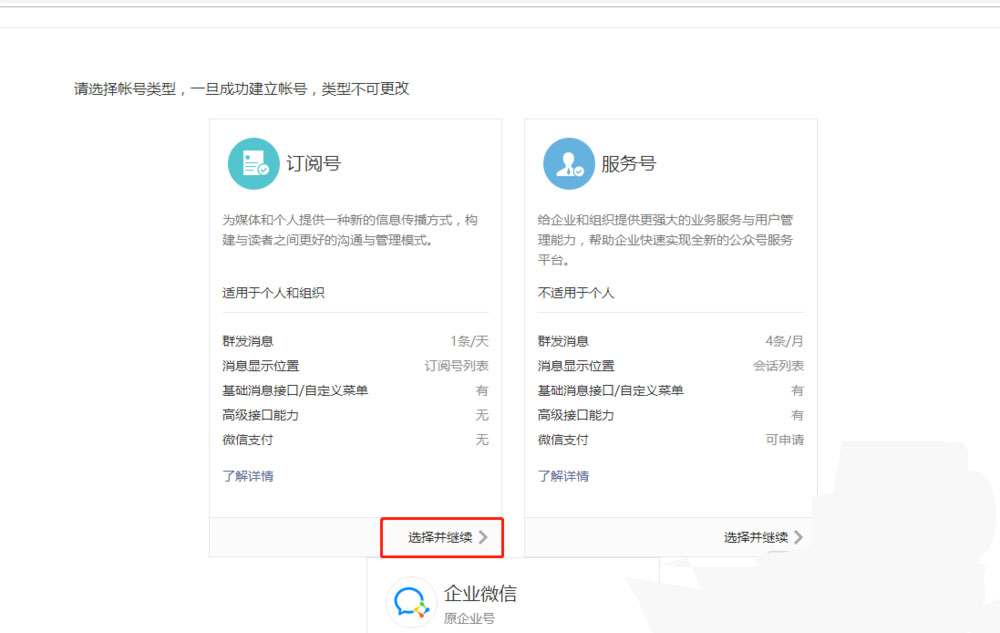Expand the chevron after 选择并继续 under 订阅号
This screenshot has width=1000, height=633.
(x=485, y=537)
